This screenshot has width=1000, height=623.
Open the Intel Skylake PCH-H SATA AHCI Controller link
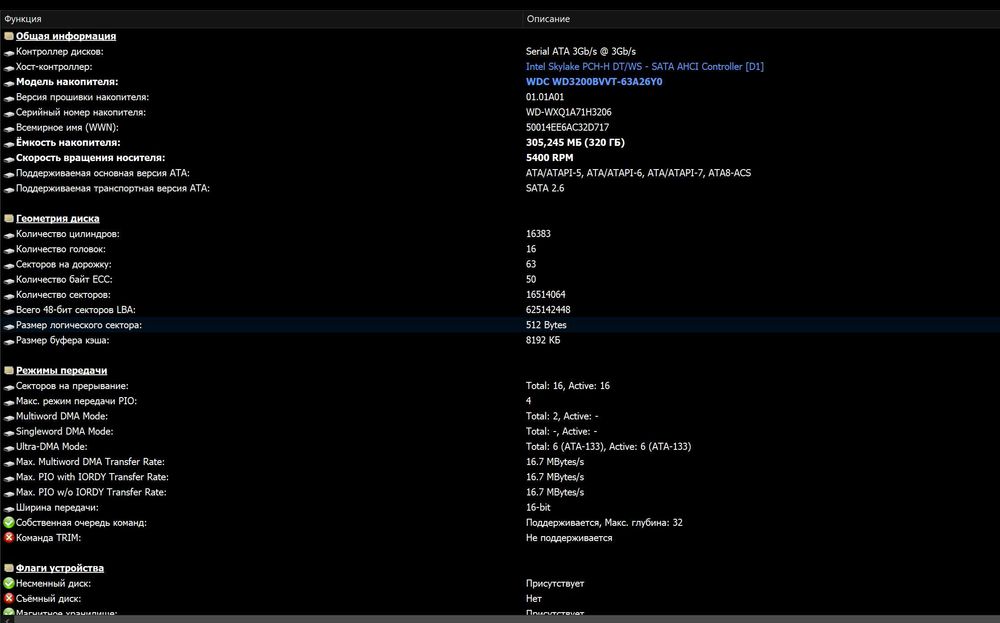tap(644, 66)
